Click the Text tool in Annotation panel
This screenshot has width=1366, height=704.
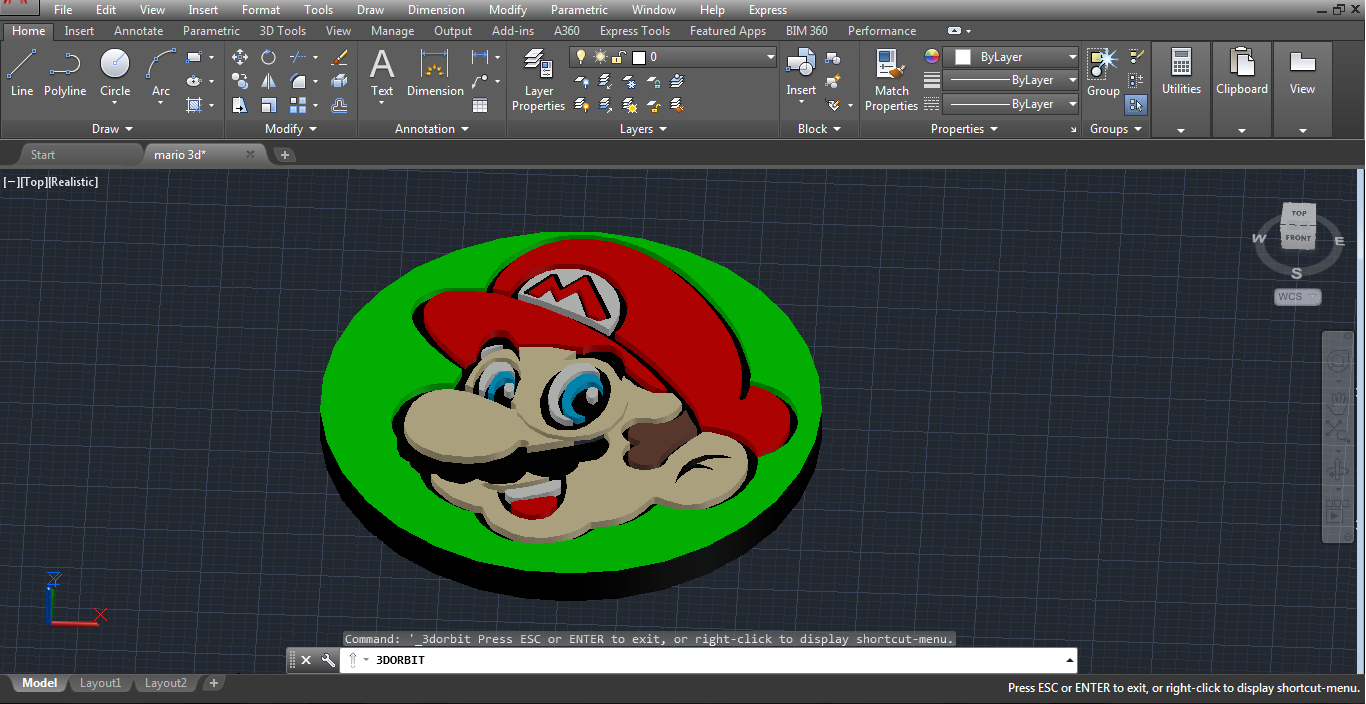[x=381, y=68]
